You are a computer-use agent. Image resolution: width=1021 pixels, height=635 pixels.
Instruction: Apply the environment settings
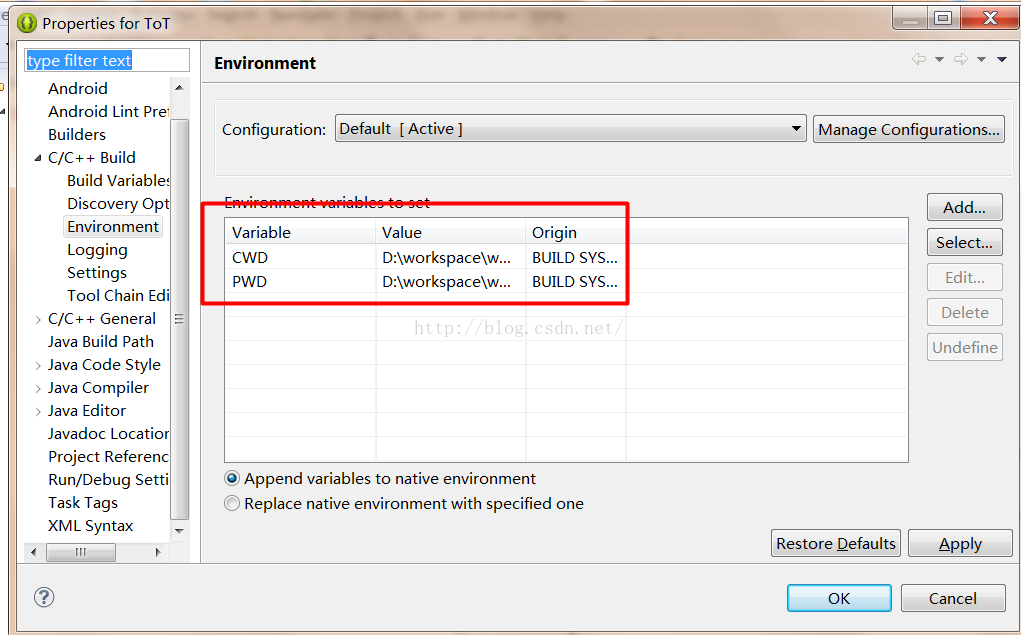(960, 543)
